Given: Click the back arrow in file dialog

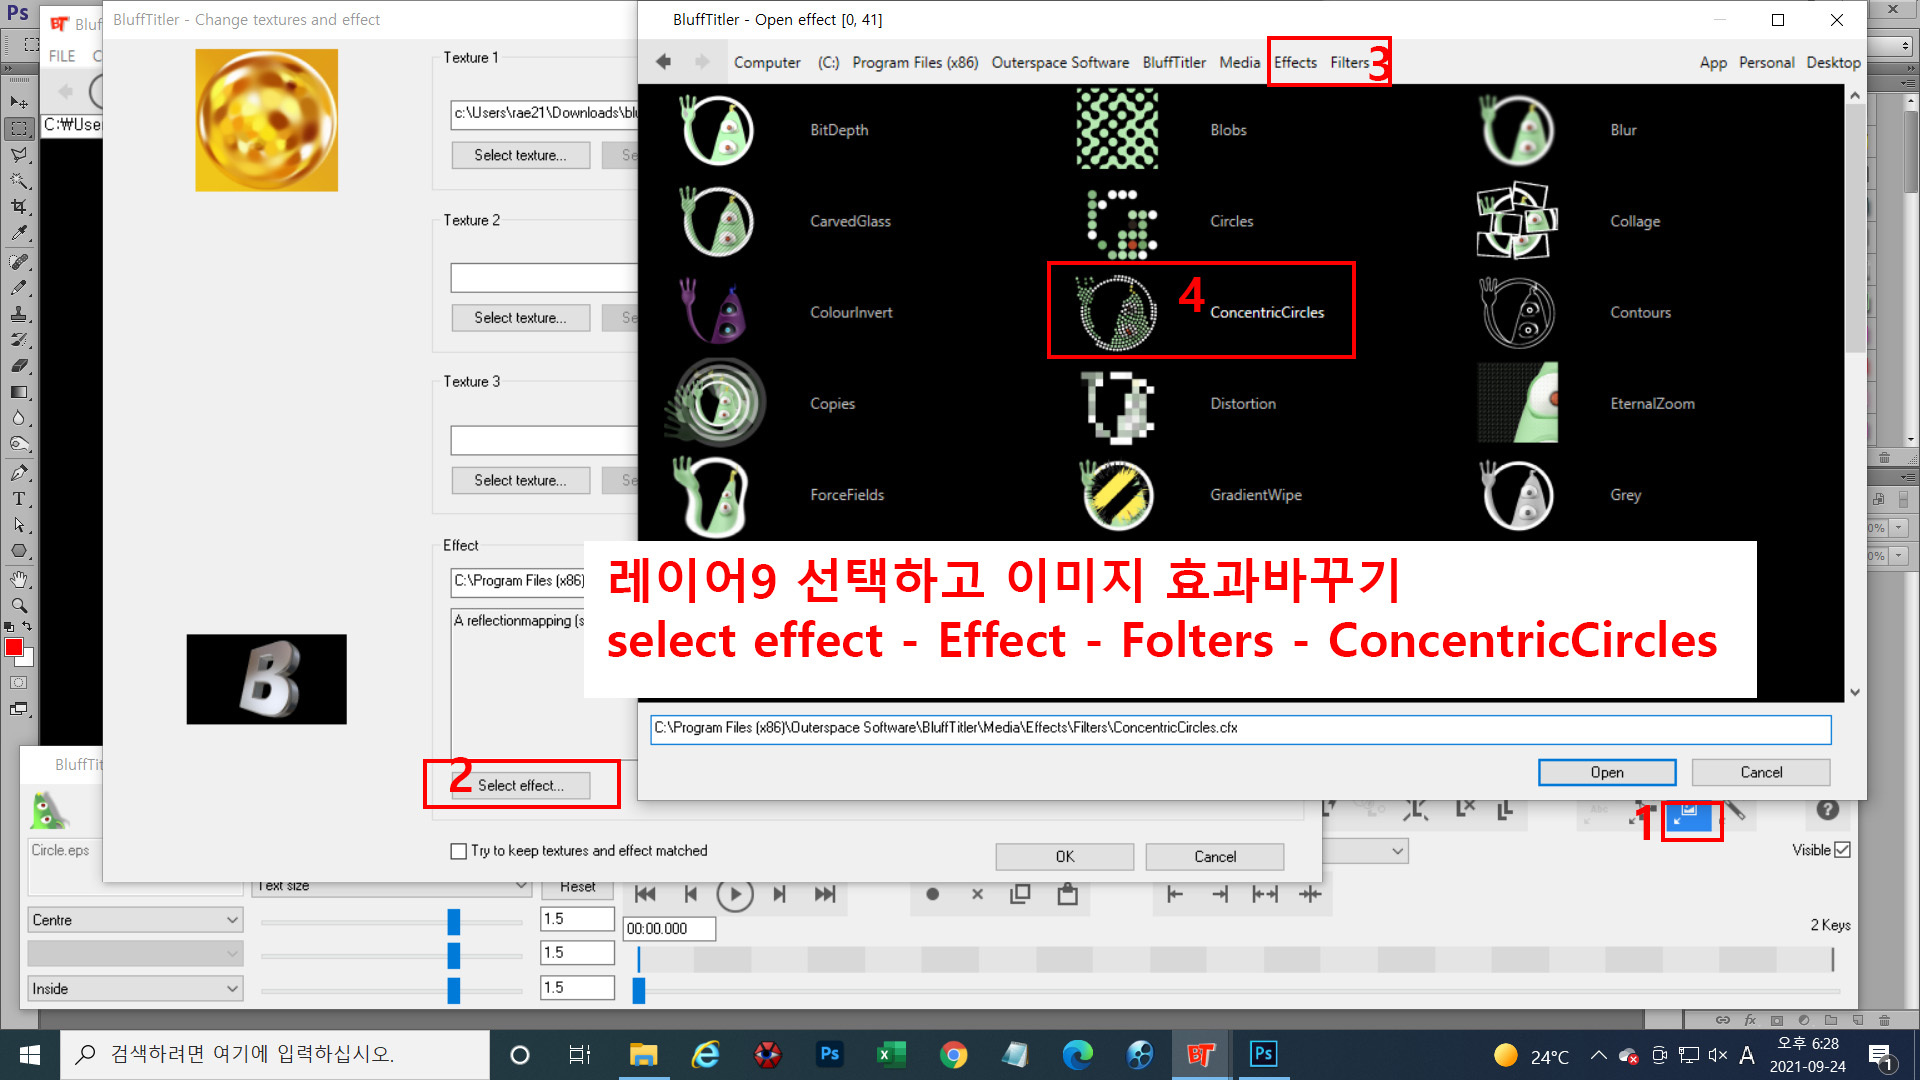Looking at the screenshot, I should (x=663, y=62).
